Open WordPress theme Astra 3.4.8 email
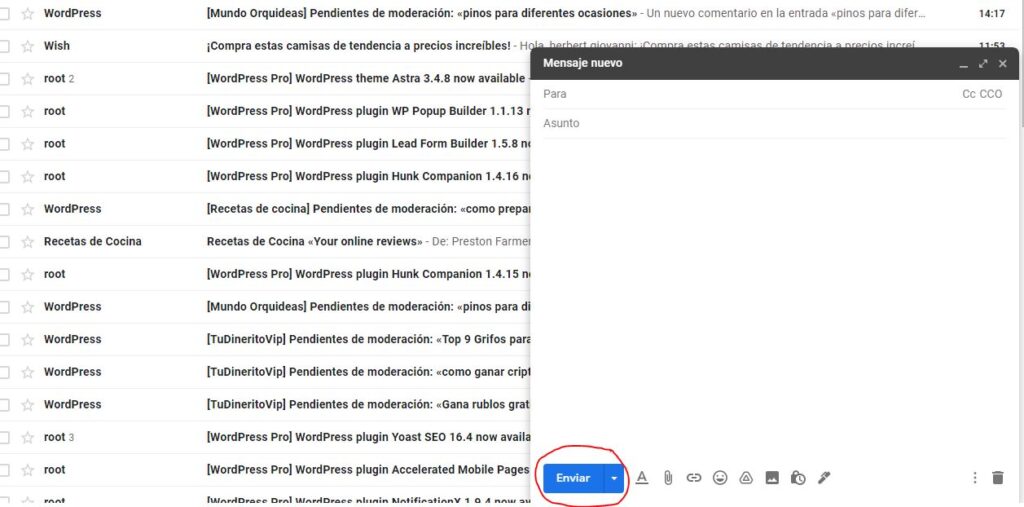The height and width of the screenshot is (507, 1024). pyautogui.click(x=366, y=78)
